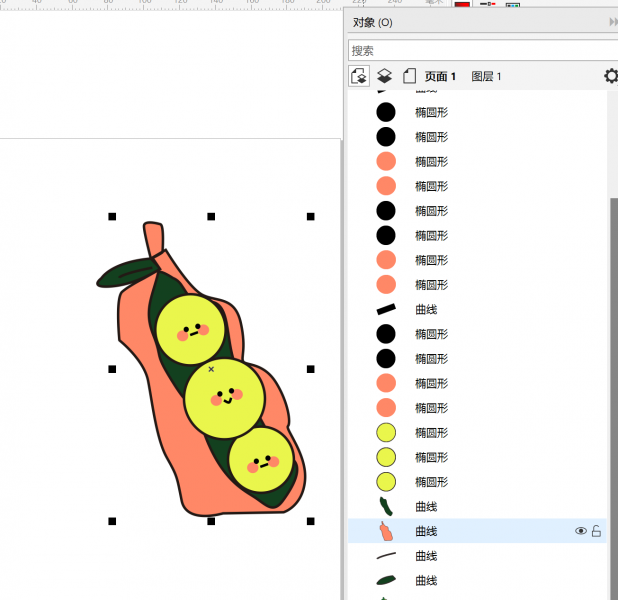Viewport: 618px width, 600px height.
Task: Select the page-layers-objects view icon
Action: [x=359, y=76]
